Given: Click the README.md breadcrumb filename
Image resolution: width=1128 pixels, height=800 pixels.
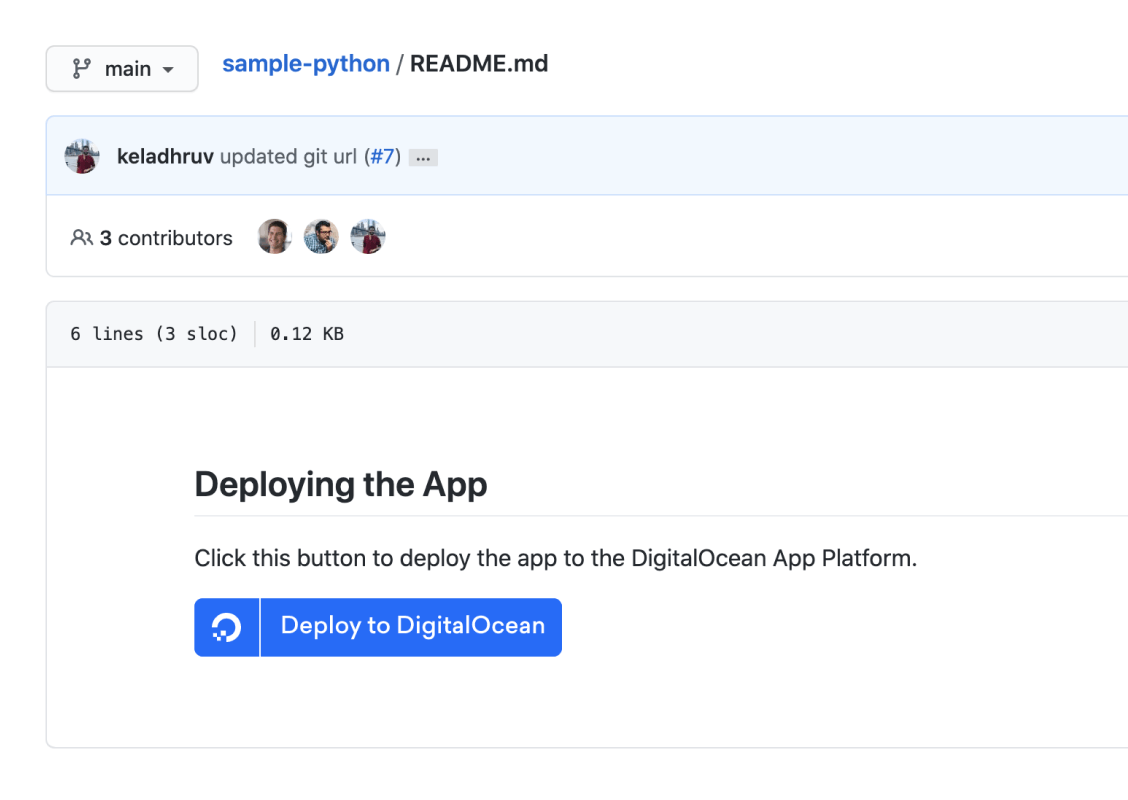Looking at the screenshot, I should point(478,64).
